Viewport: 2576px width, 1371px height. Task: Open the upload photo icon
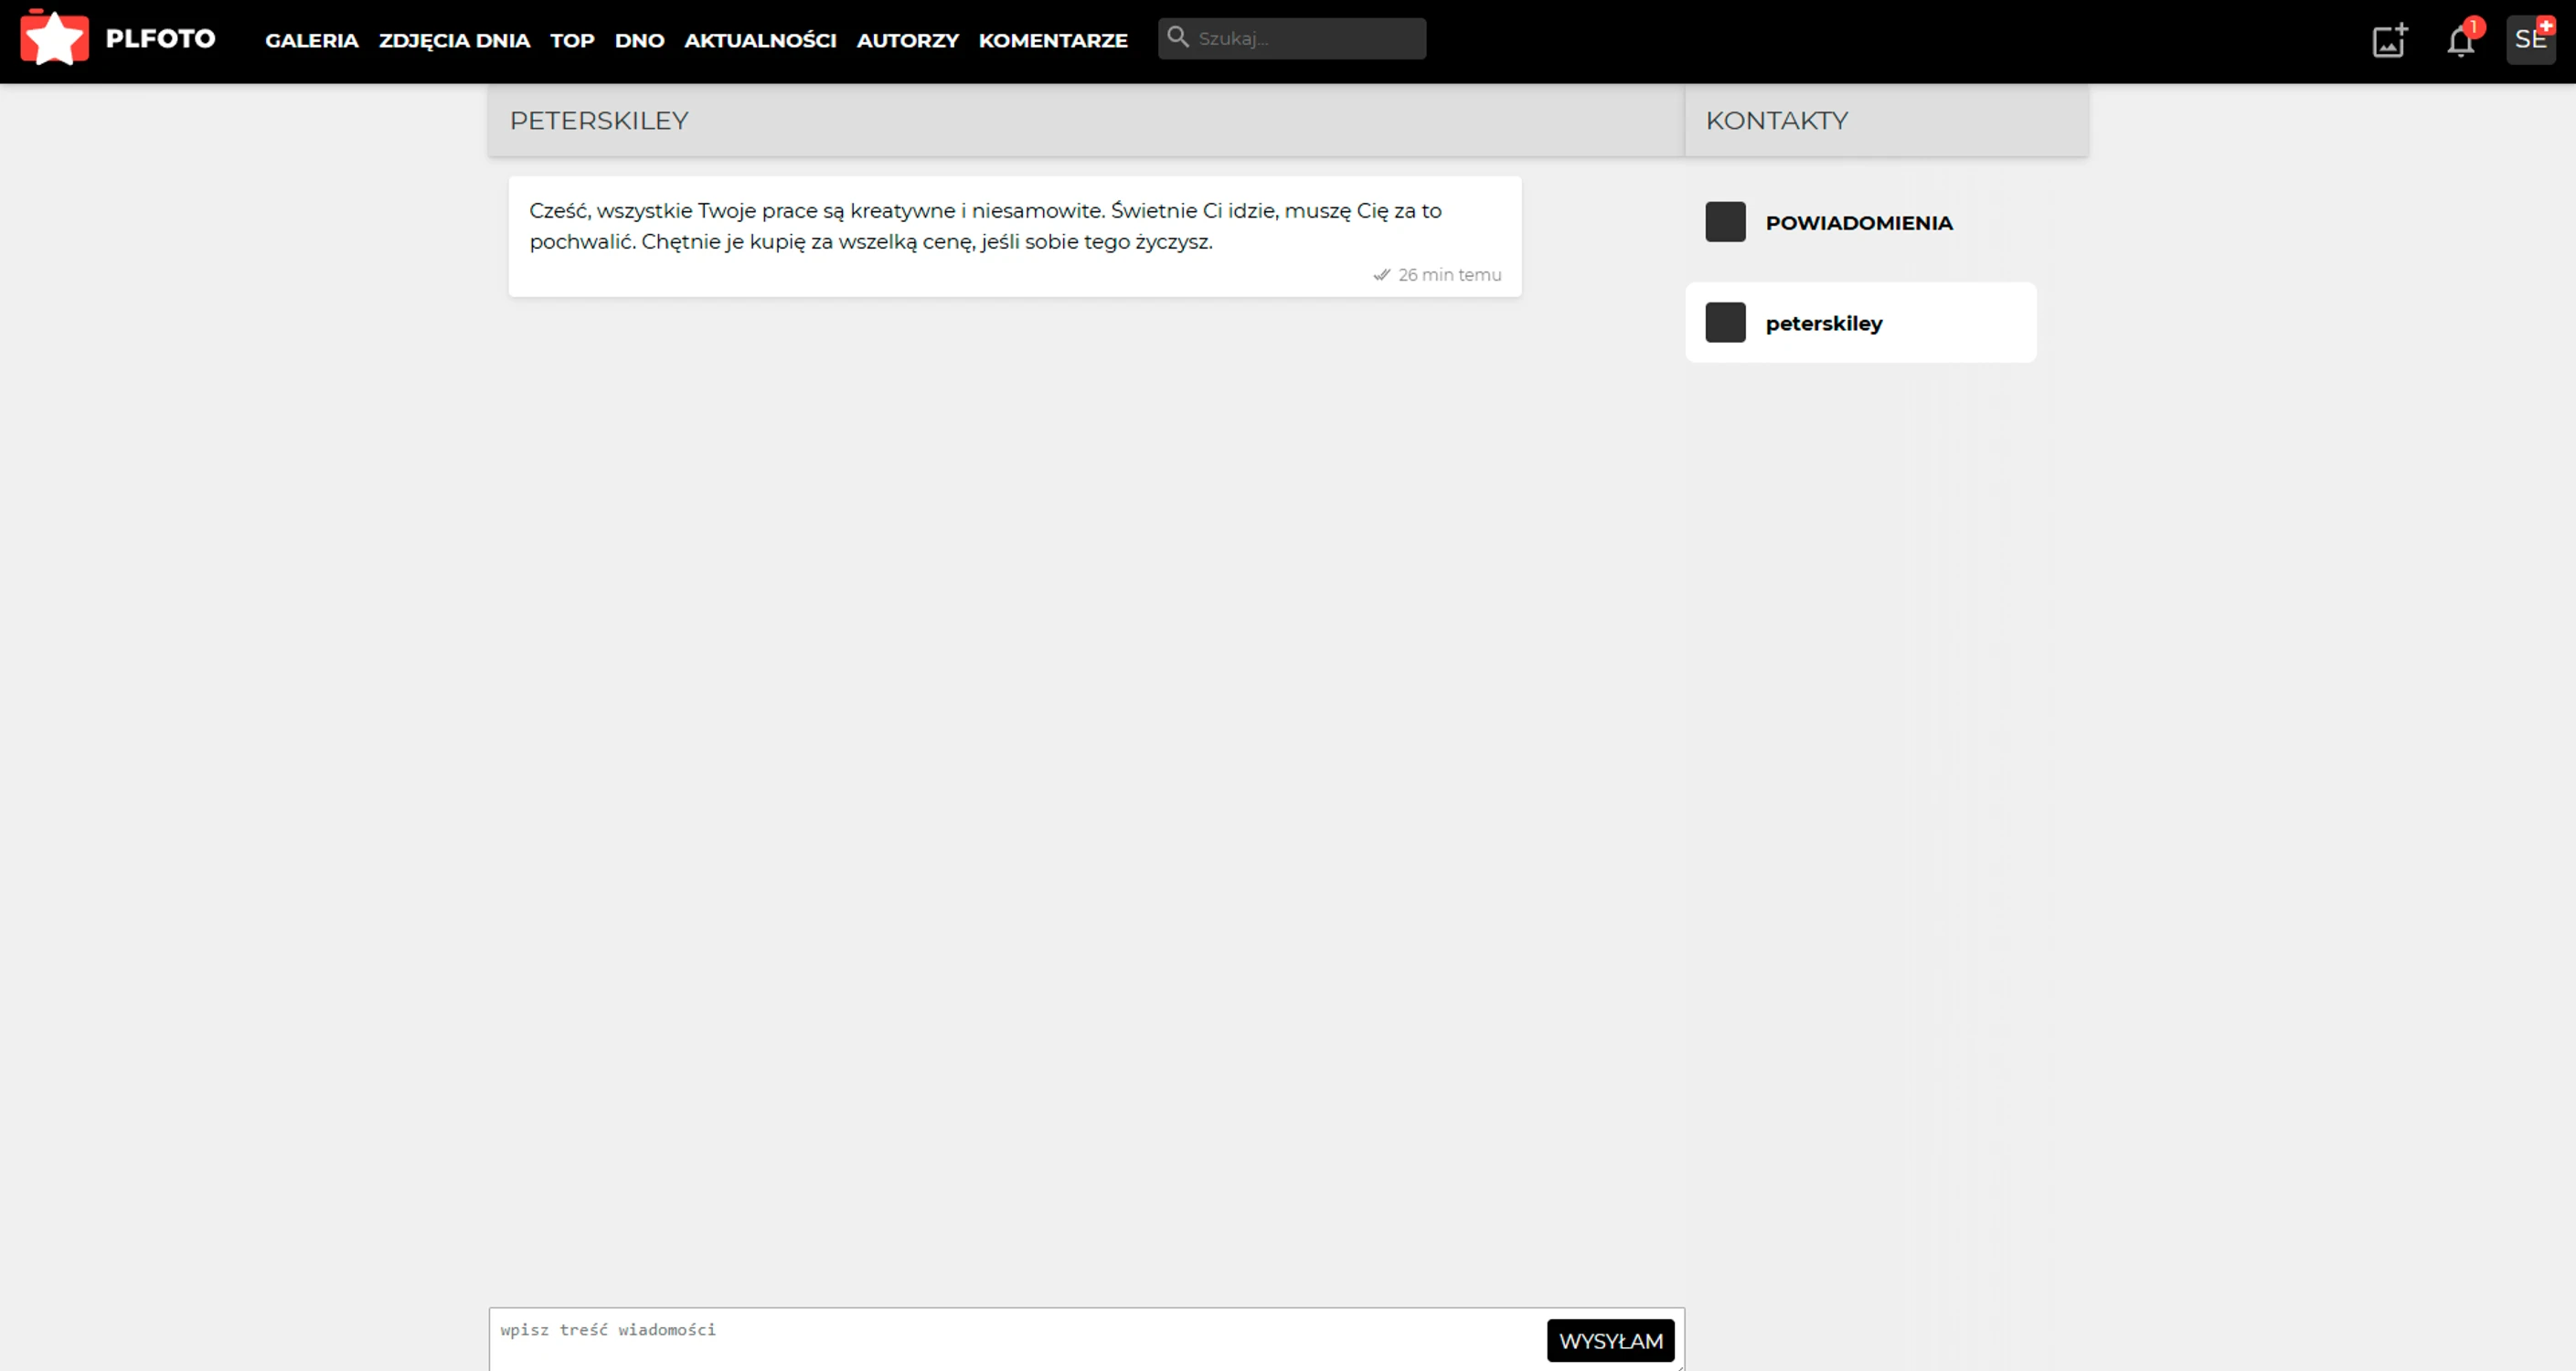pyautogui.click(x=2389, y=41)
